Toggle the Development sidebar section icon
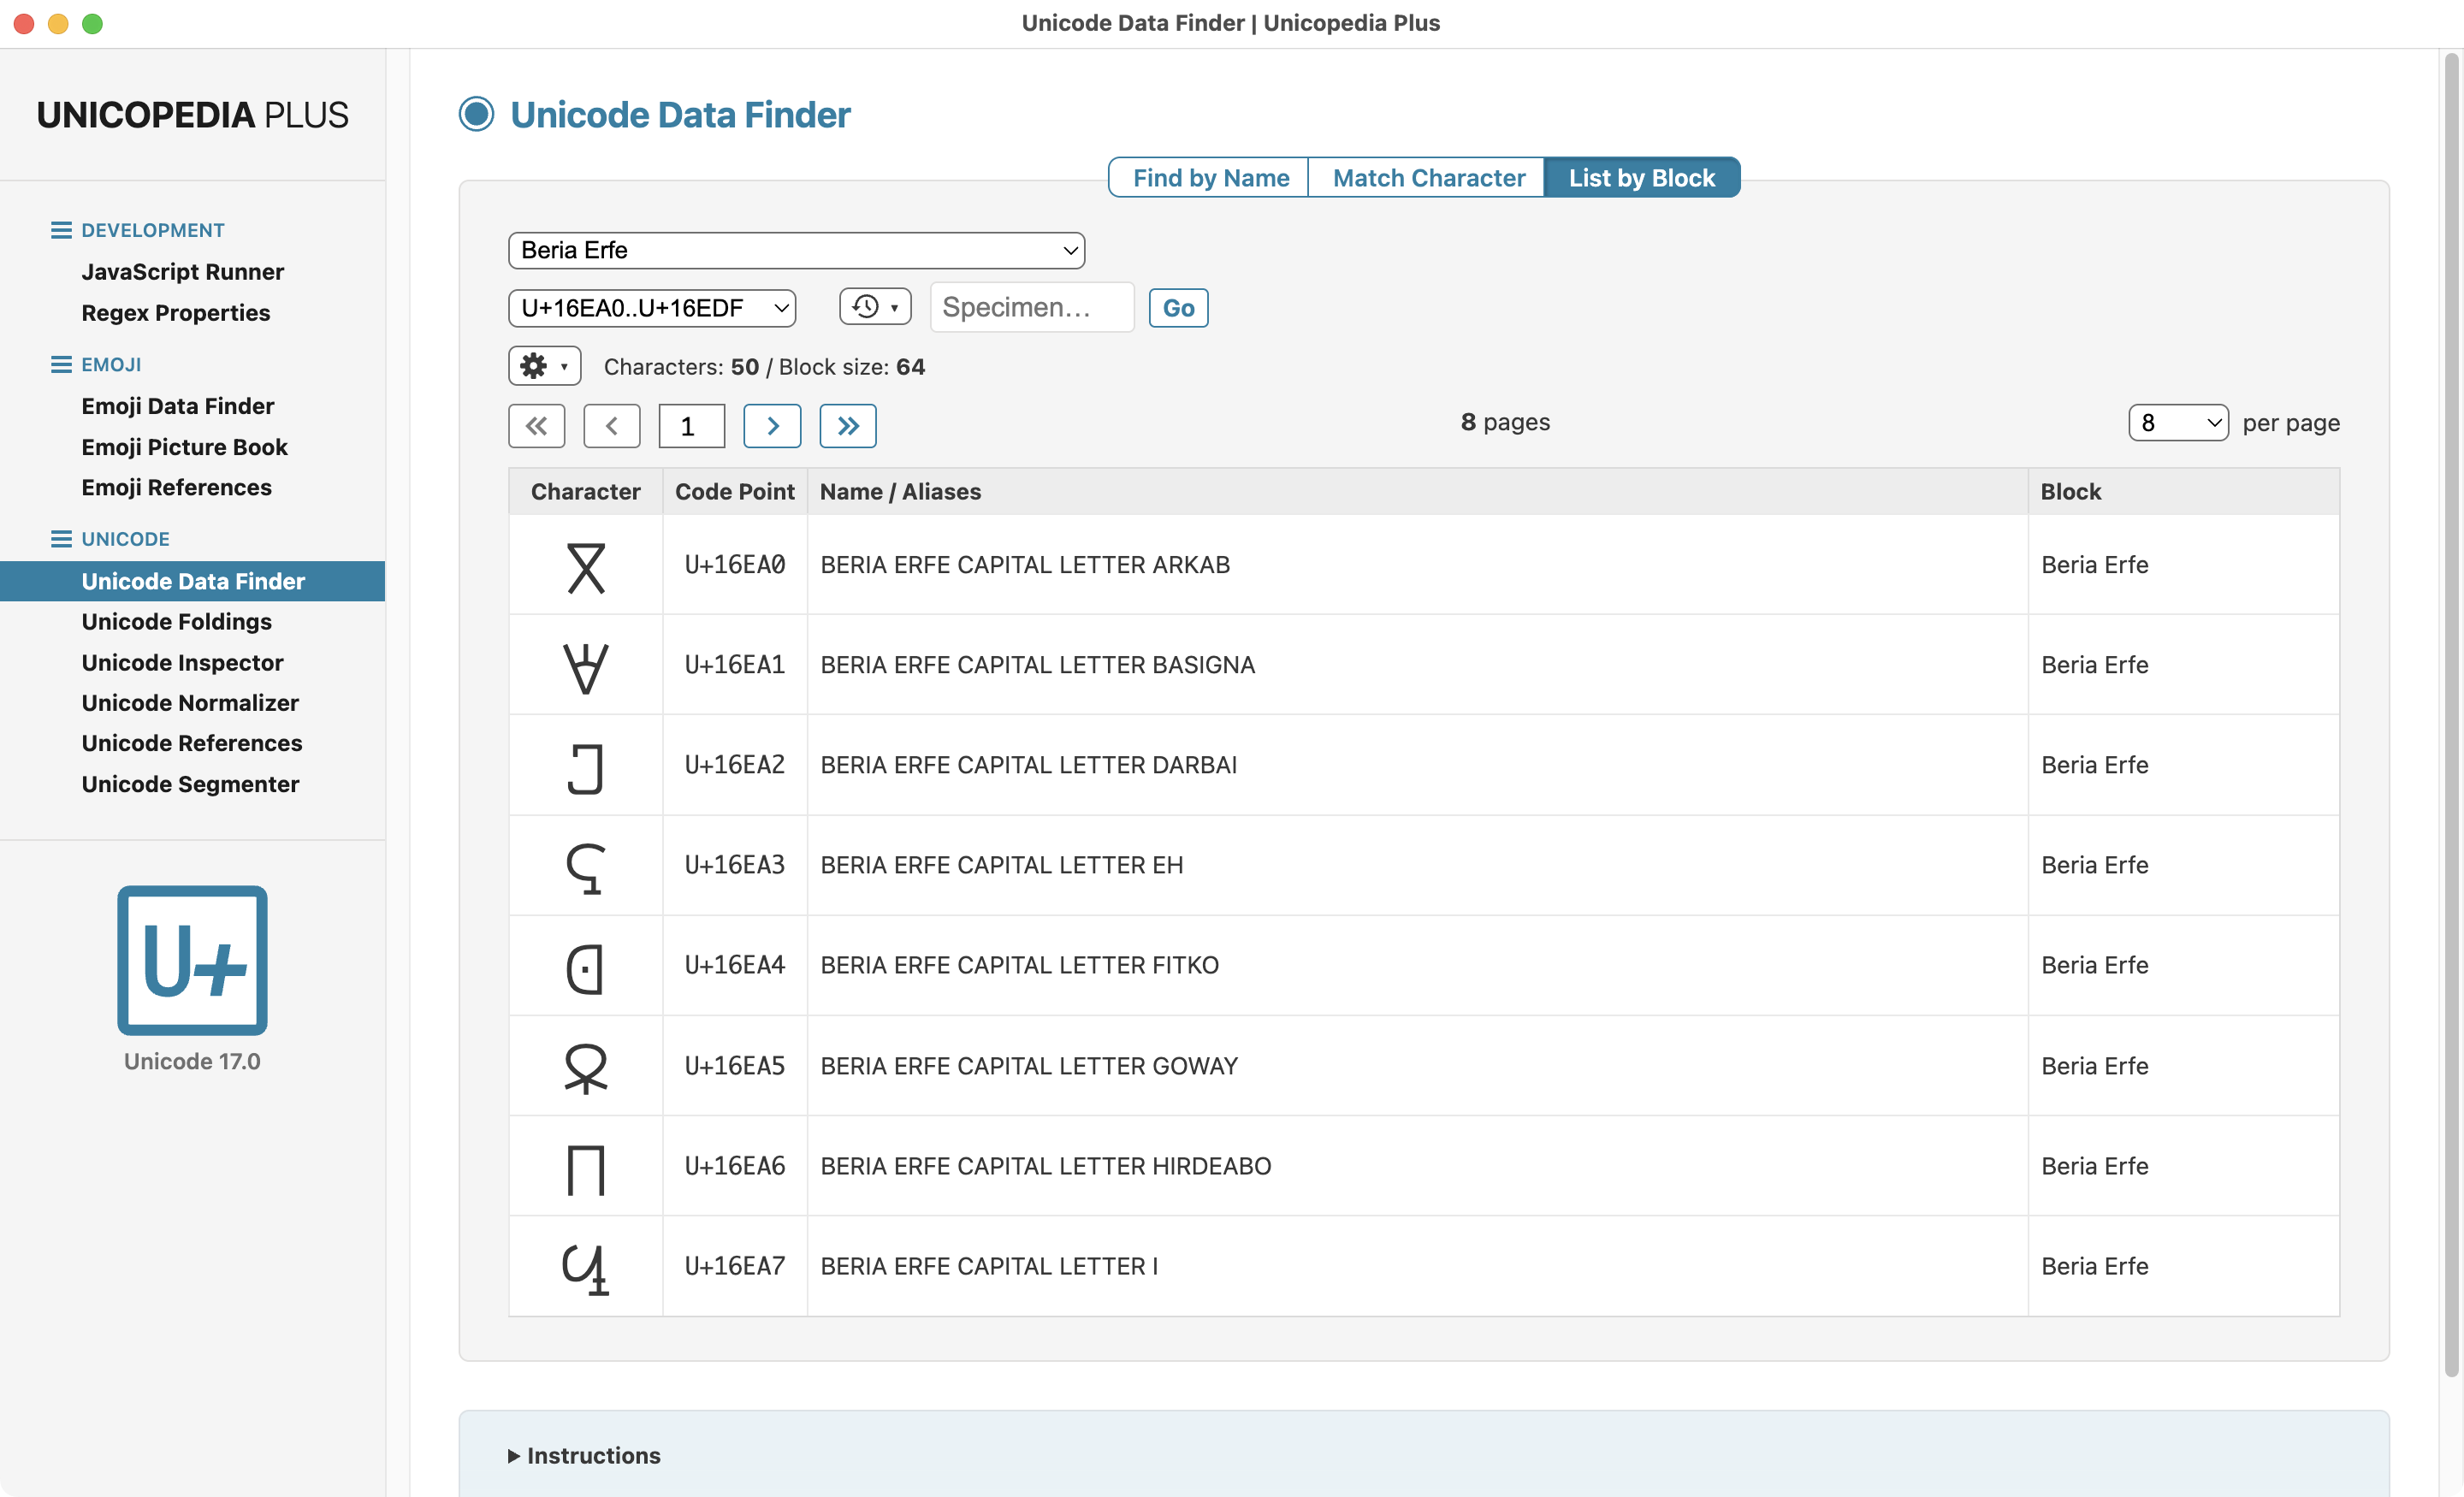Viewport: 2464px width, 1497px height. (x=61, y=230)
